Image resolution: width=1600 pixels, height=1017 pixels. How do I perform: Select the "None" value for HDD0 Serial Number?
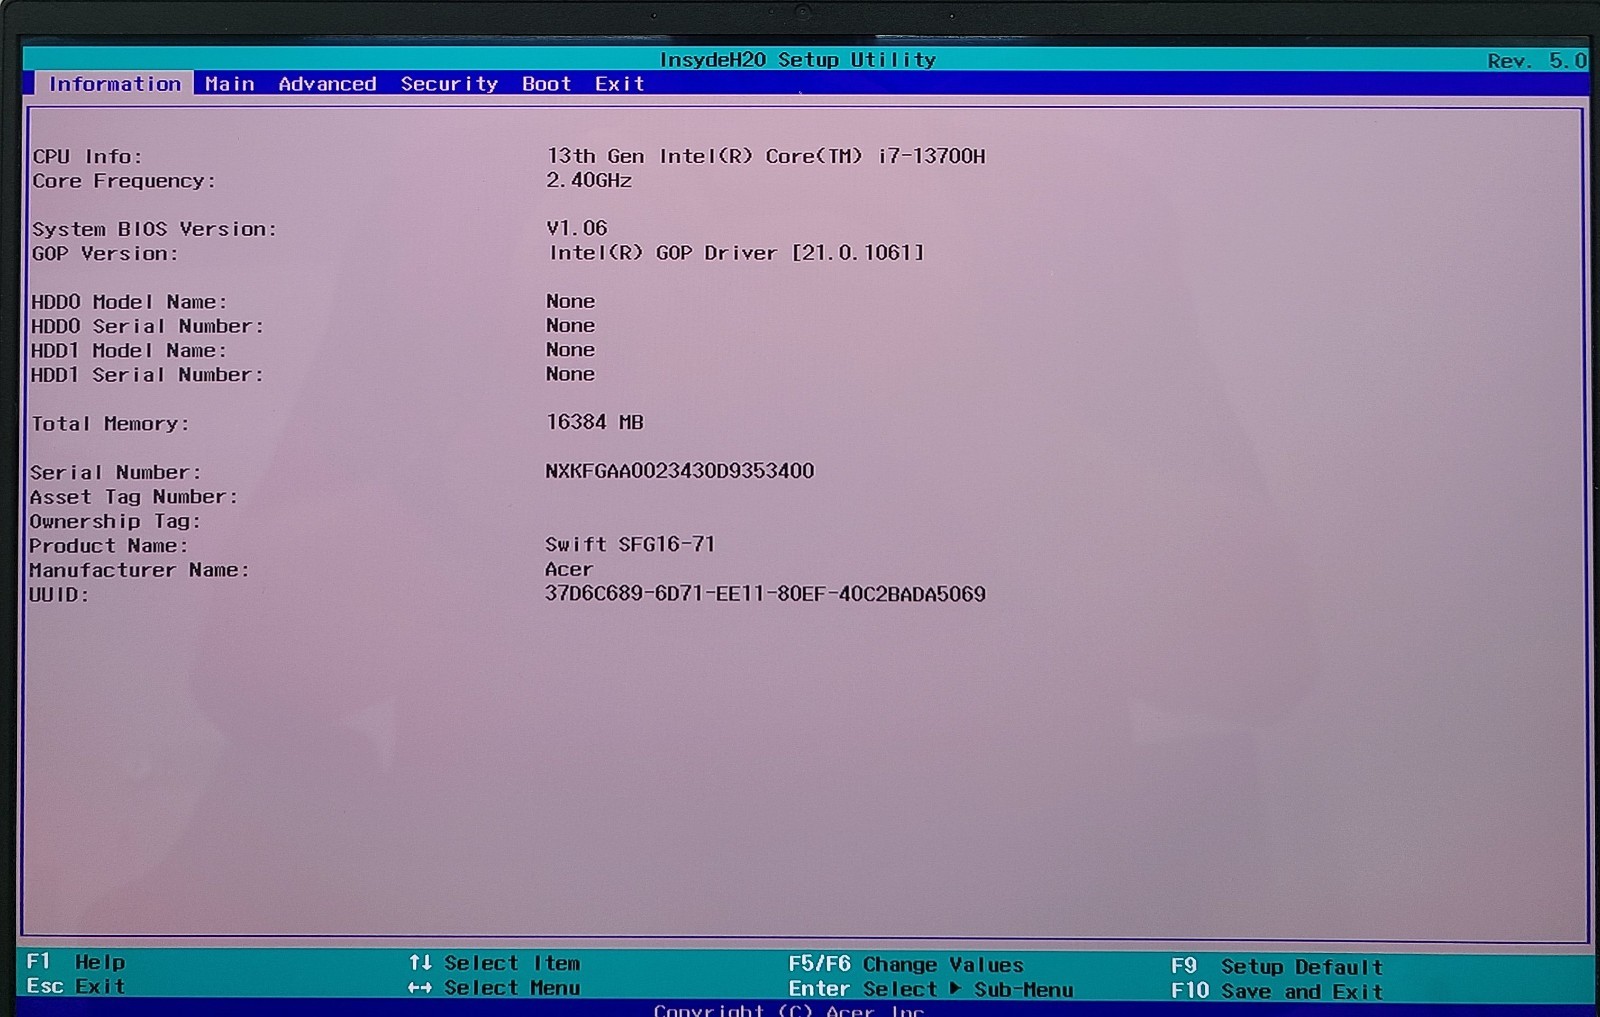tap(570, 325)
